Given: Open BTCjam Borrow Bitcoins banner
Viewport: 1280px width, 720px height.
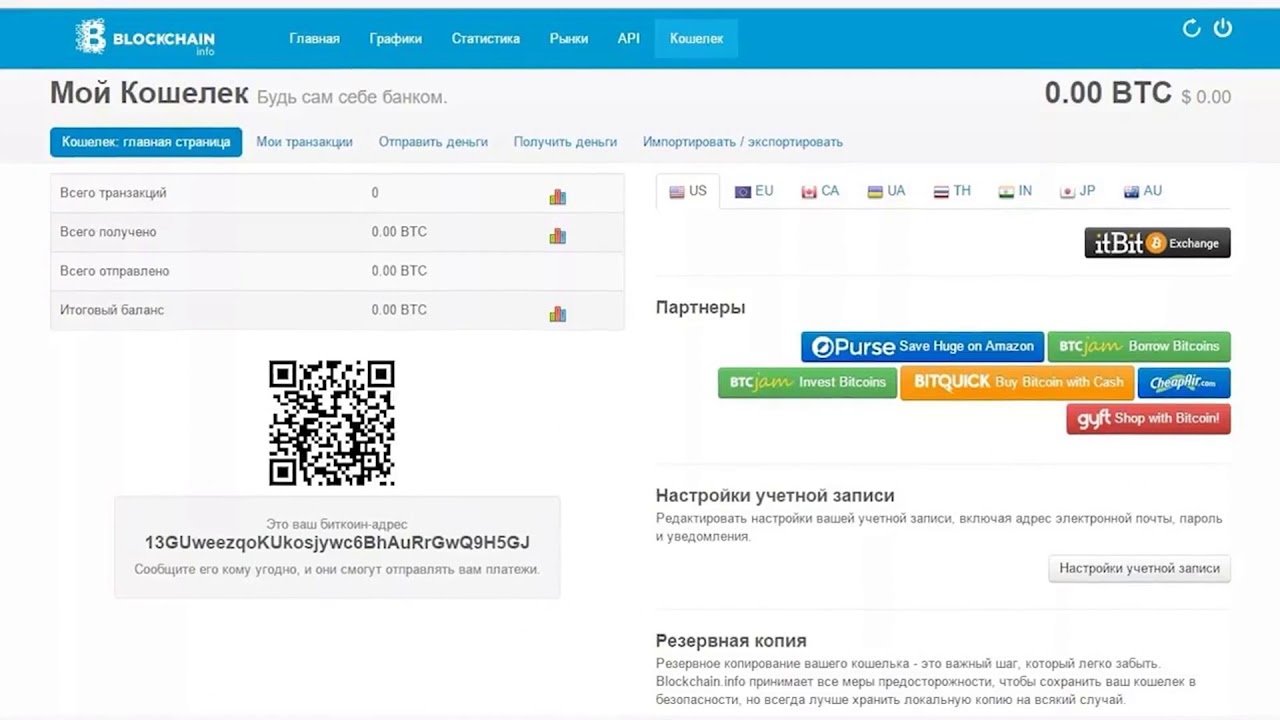Looking at the screenshot, I should tap(1139, 347).
